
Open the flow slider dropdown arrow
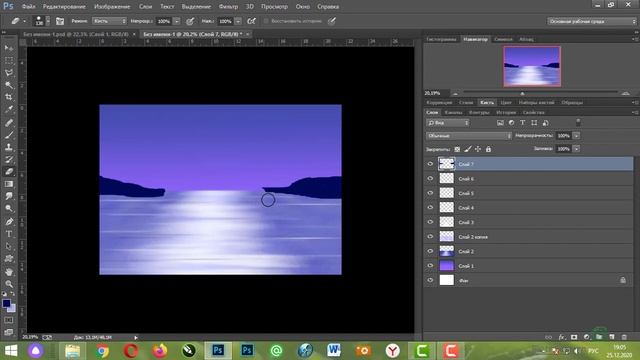click(238, 21)
